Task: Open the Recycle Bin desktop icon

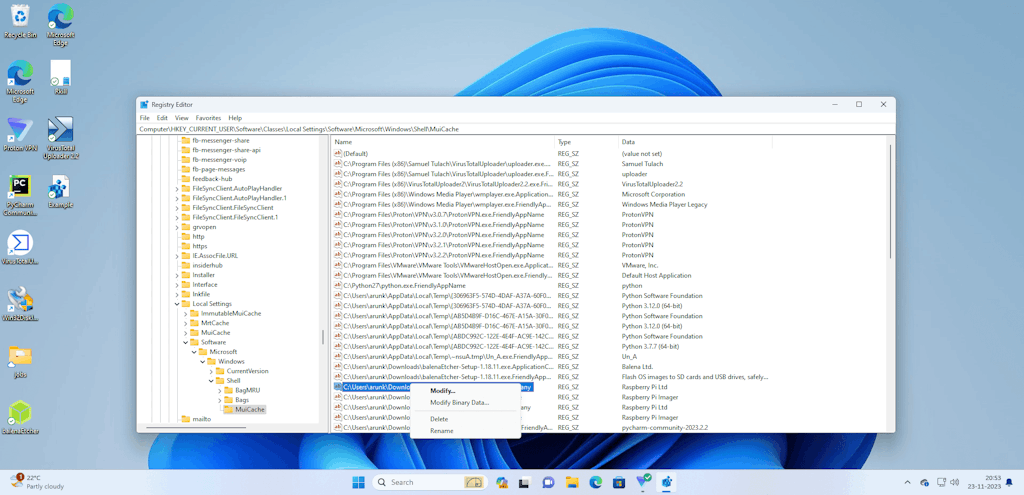Action: [x=20, y=21]
